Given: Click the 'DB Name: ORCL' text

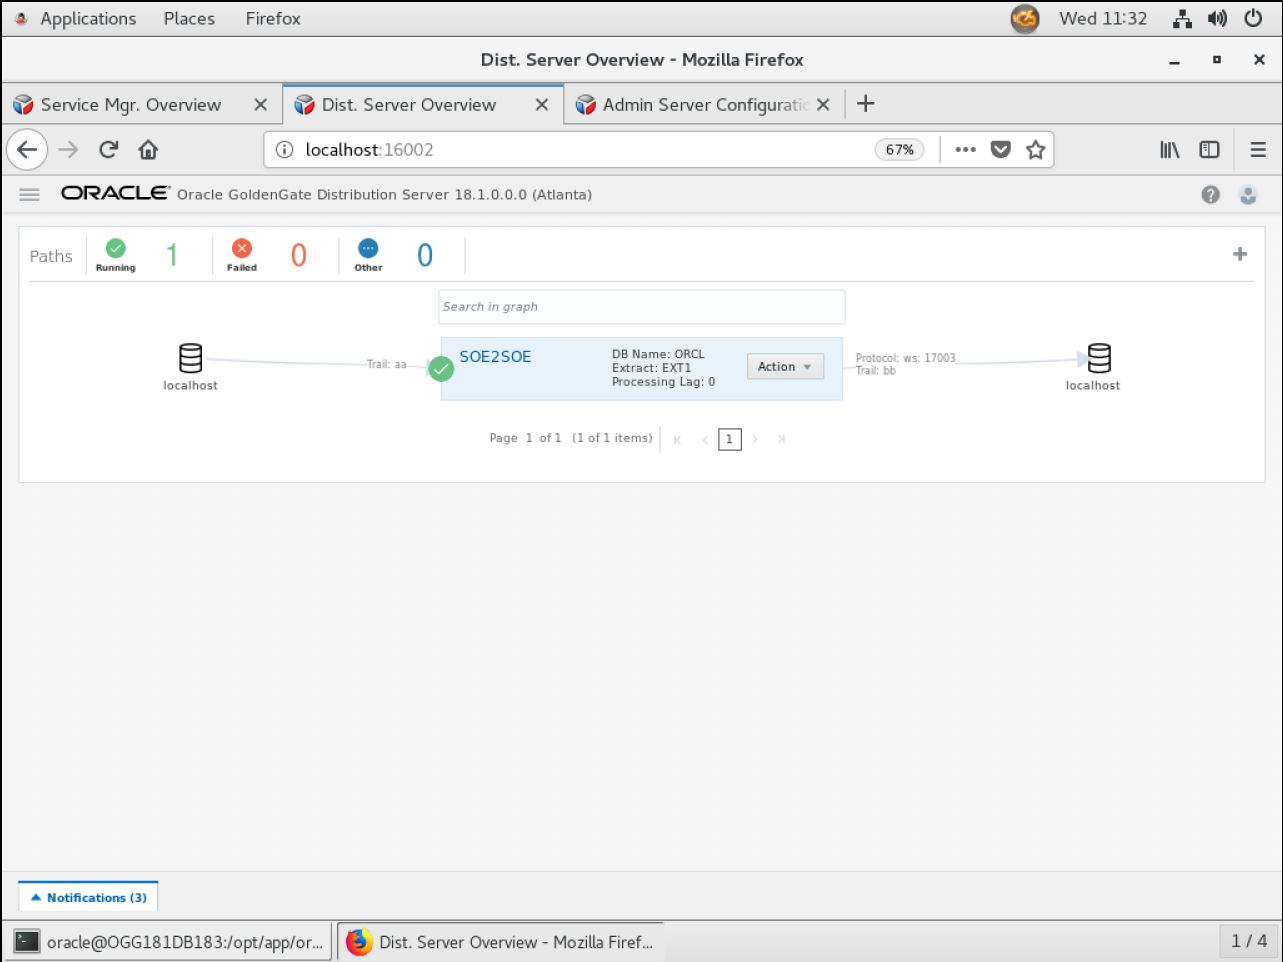Looking at the screenshot, I should coord(658,354).
